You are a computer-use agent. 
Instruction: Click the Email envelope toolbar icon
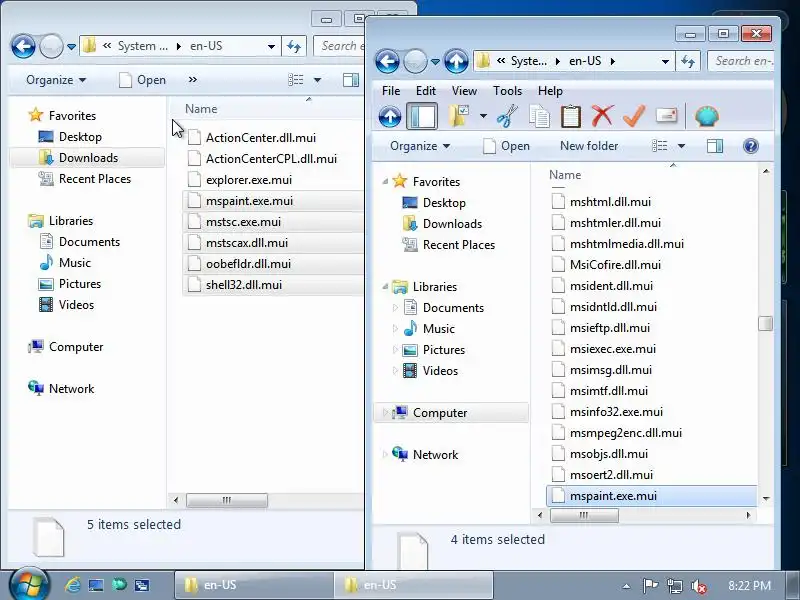pos(666,116)
